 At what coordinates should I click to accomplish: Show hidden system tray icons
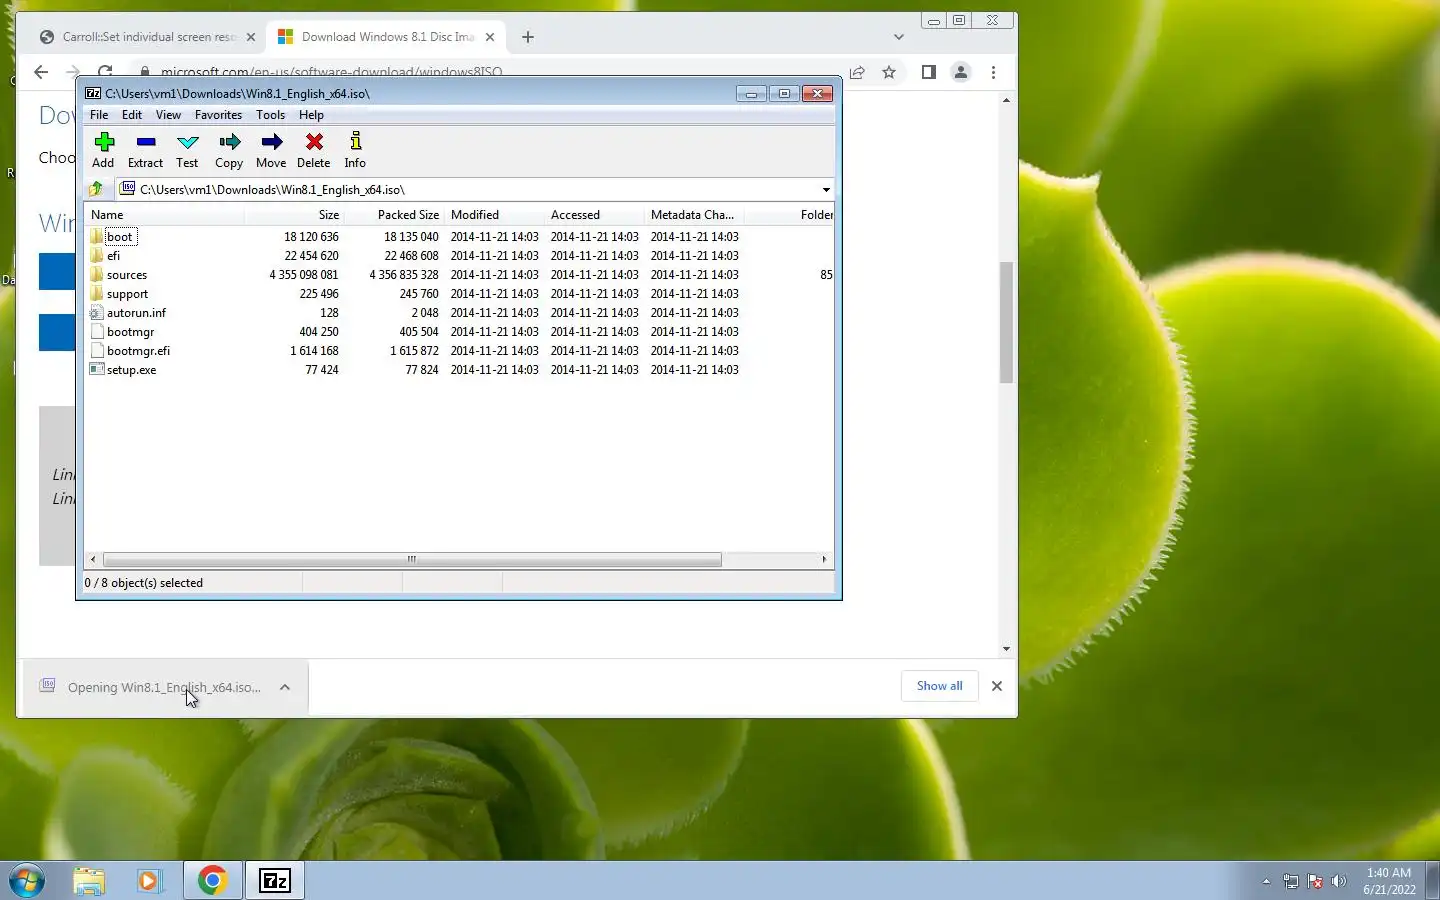(1266, 881)
